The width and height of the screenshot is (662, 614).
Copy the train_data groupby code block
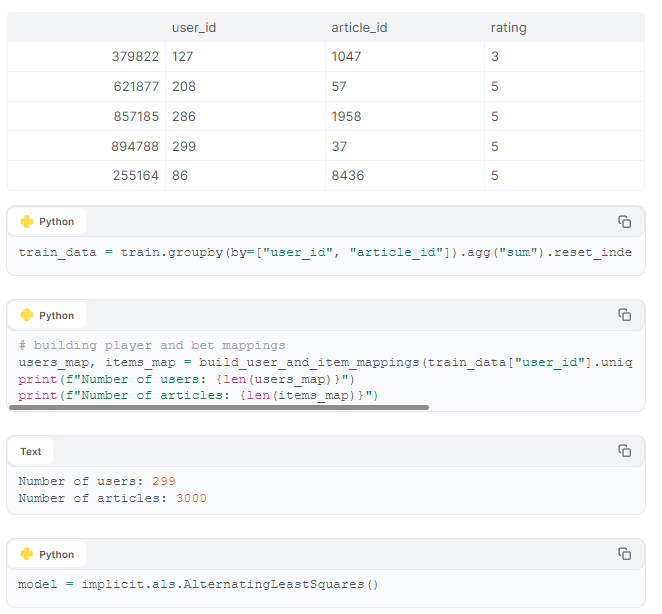coord(624,222)
